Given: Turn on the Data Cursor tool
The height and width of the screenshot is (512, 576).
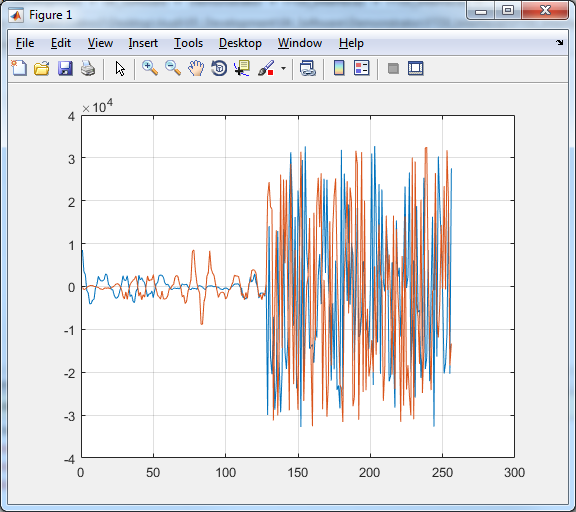Looking at the screenshot, I should click(242, 68).
